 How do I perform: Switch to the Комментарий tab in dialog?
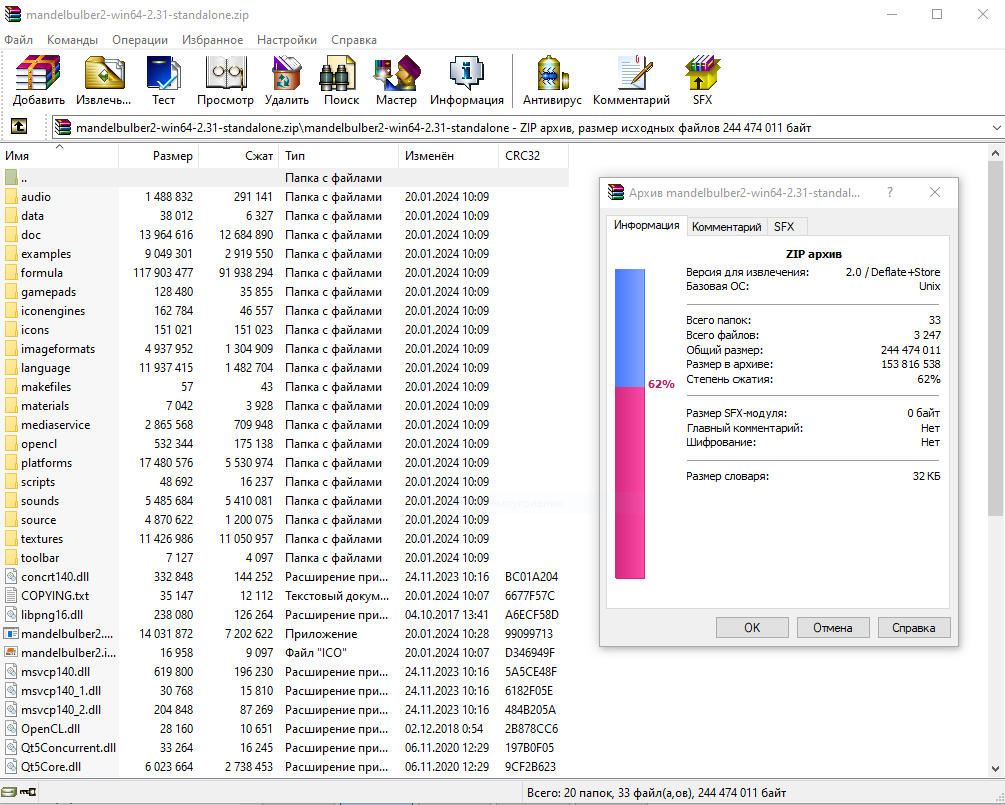(x=726, y=227)
